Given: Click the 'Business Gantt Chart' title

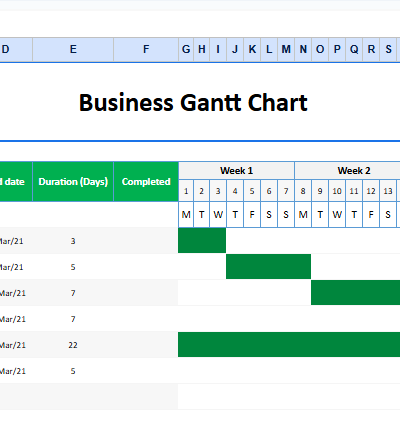Looking at the screenshot, I should click(193, 103).
